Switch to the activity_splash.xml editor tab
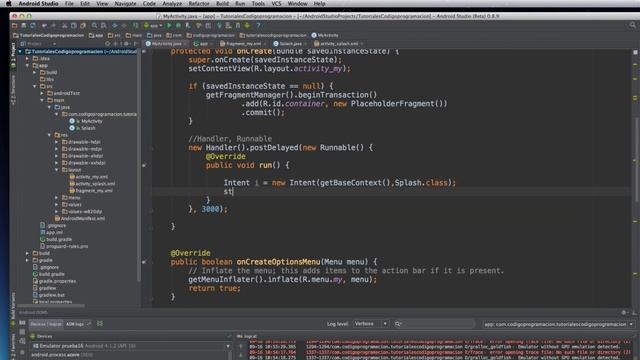Viewport: 640px width, 360px height. (x=338, y=44)
